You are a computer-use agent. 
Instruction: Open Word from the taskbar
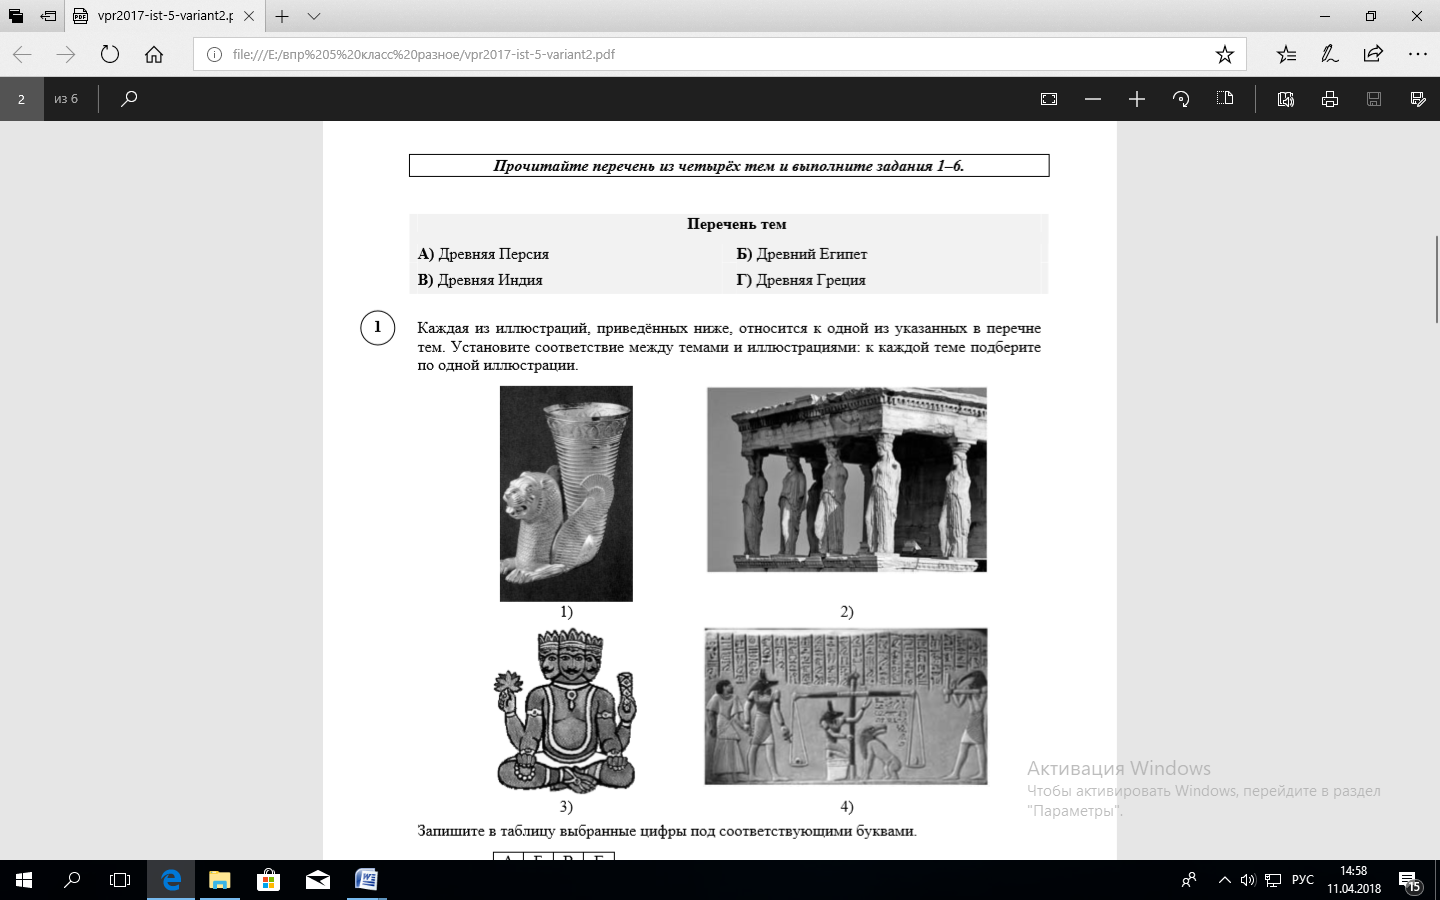pos(366,880)
